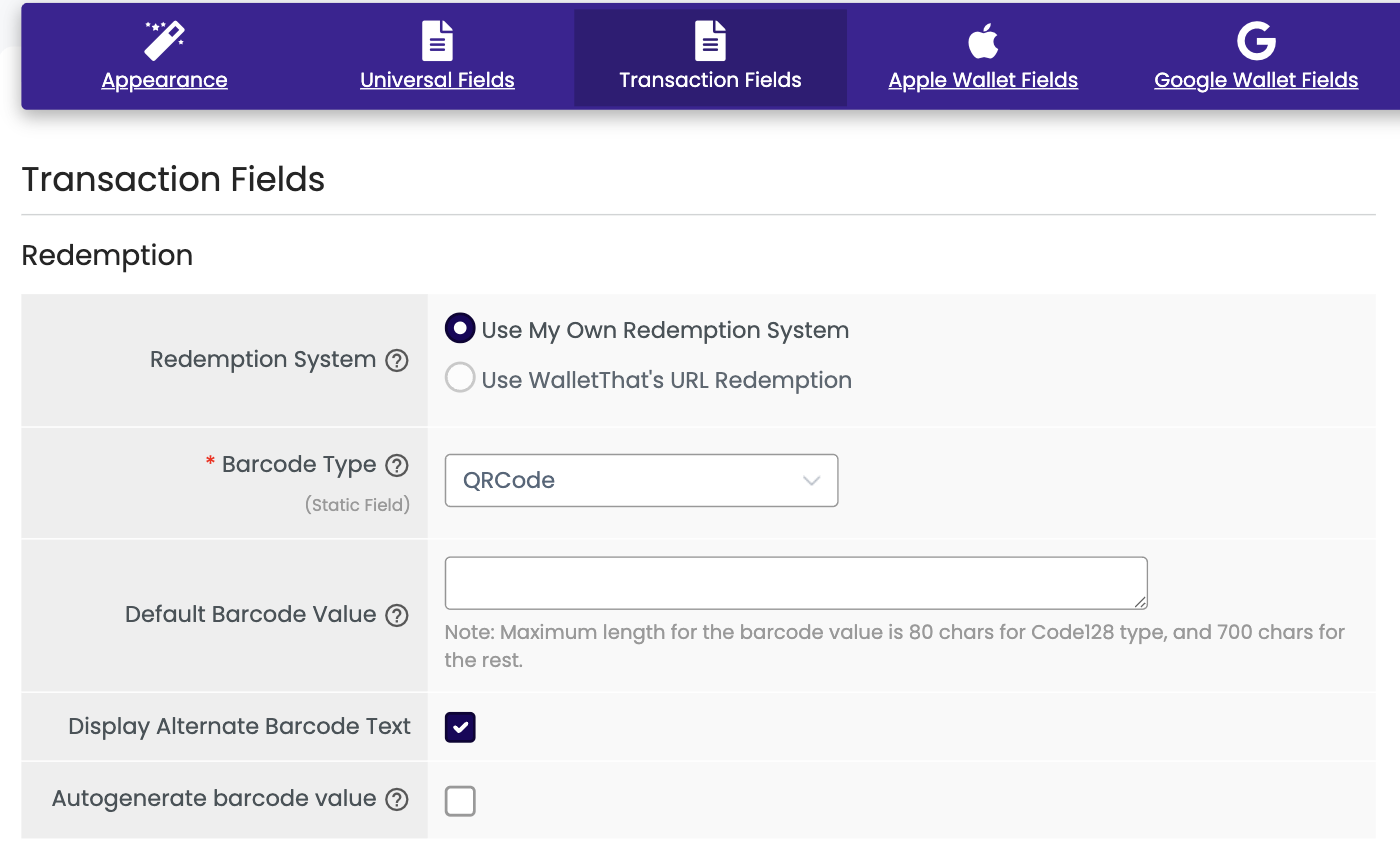Open help for Autogenerate barcode value
Image resolution: width=1400 pixels, height=851 pixels.
397,799
